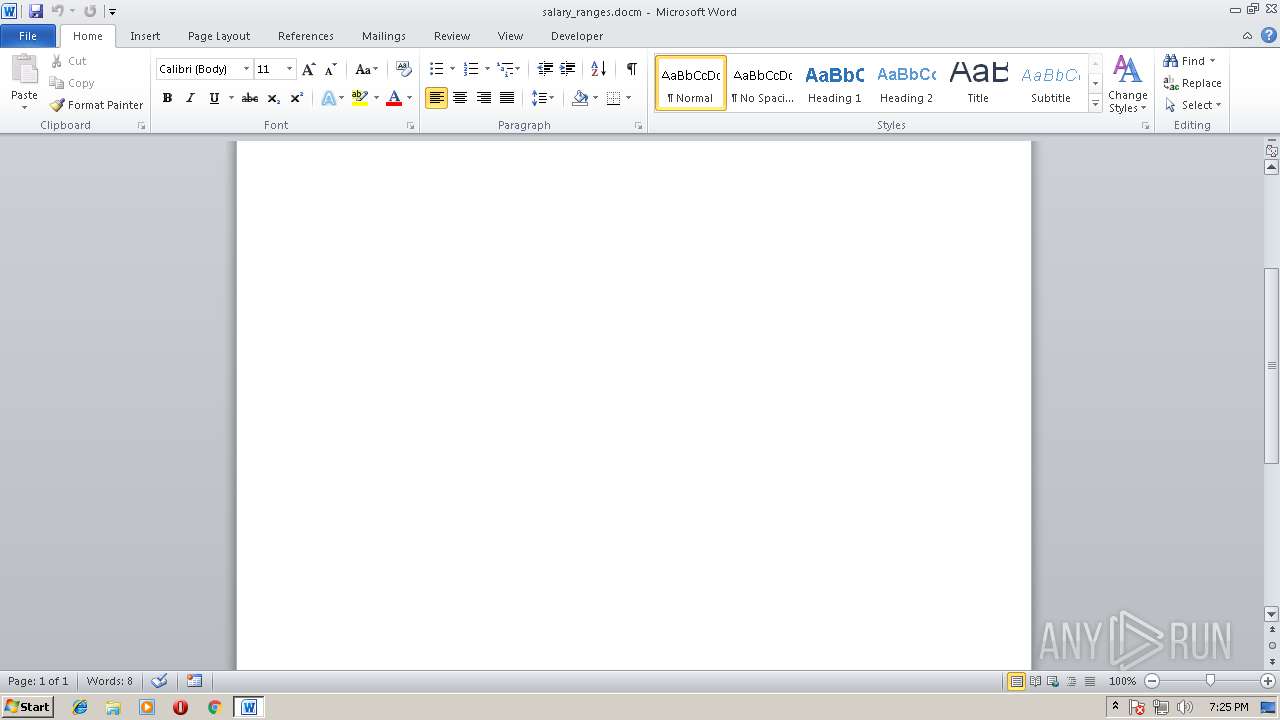Screen dimensions: 1280x720
Task: Apply red font color
Action: pos(394,98)
